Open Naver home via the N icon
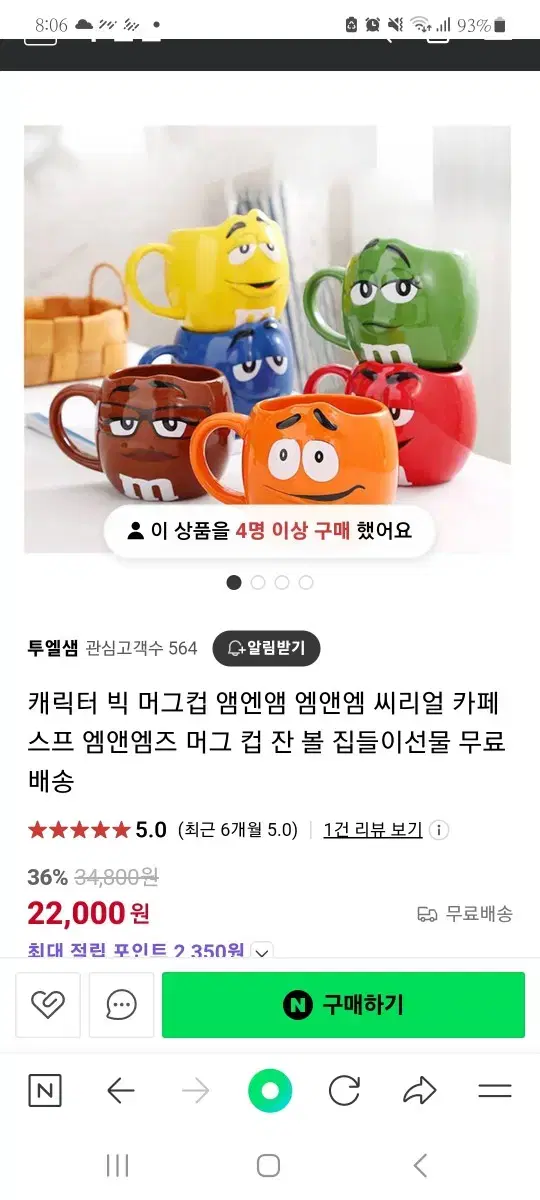540x1200 pixels. [x=45, y=1091]
